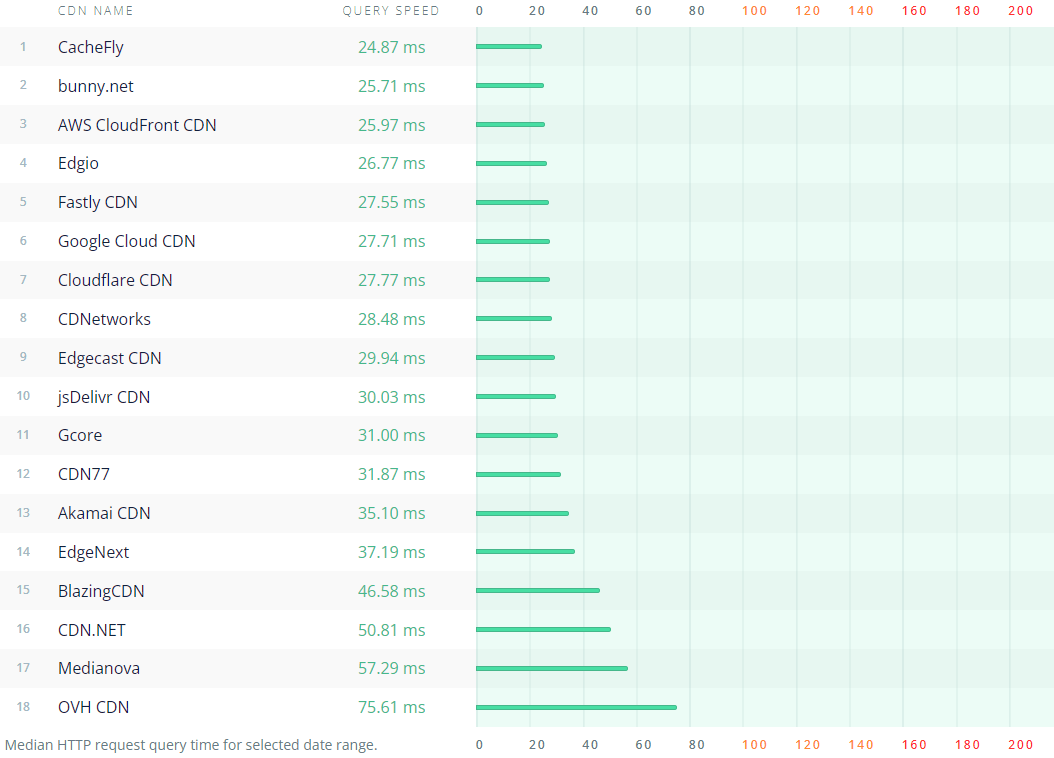The width and height of the screenshot is (1054, 758).
Task: Click the 26.77 ms value
Action: pos(392,163)
